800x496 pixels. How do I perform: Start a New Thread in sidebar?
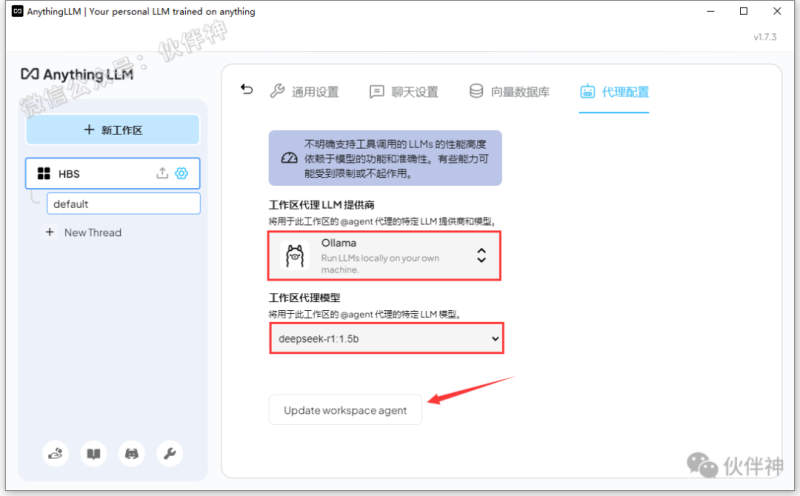(x=92, y=232)
